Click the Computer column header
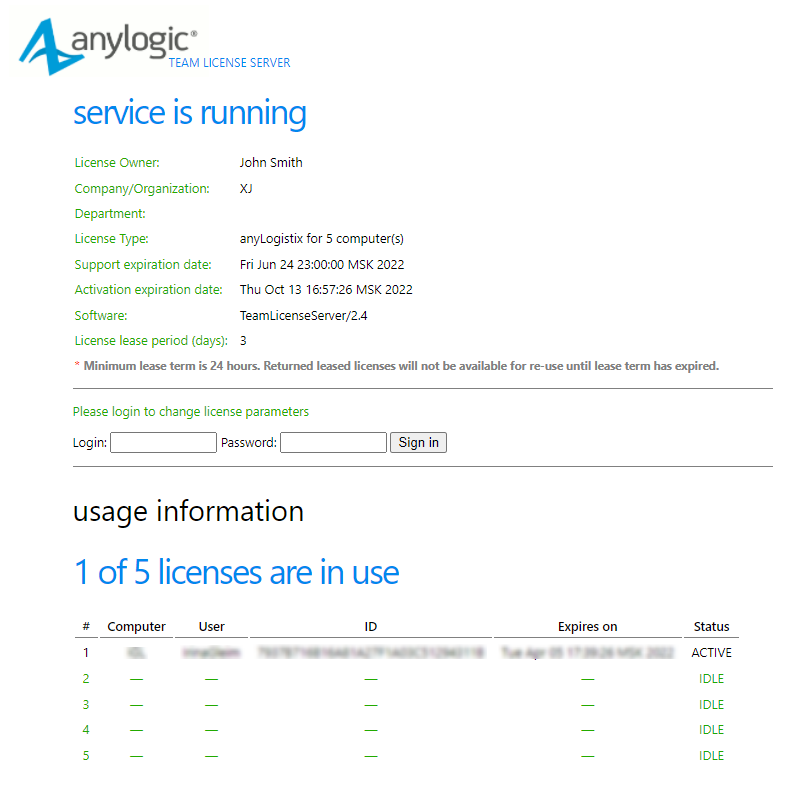The width and height of the screenshot is (808, 795). click(137, 627)
